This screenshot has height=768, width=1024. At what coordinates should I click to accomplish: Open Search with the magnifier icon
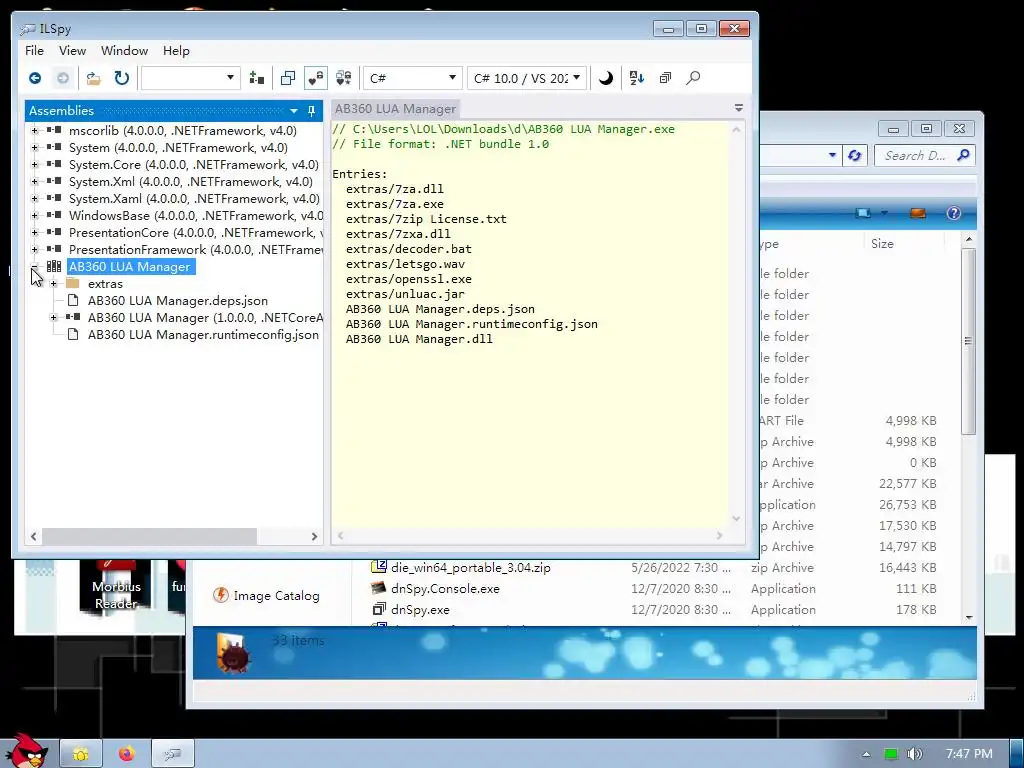click(693, 78)
